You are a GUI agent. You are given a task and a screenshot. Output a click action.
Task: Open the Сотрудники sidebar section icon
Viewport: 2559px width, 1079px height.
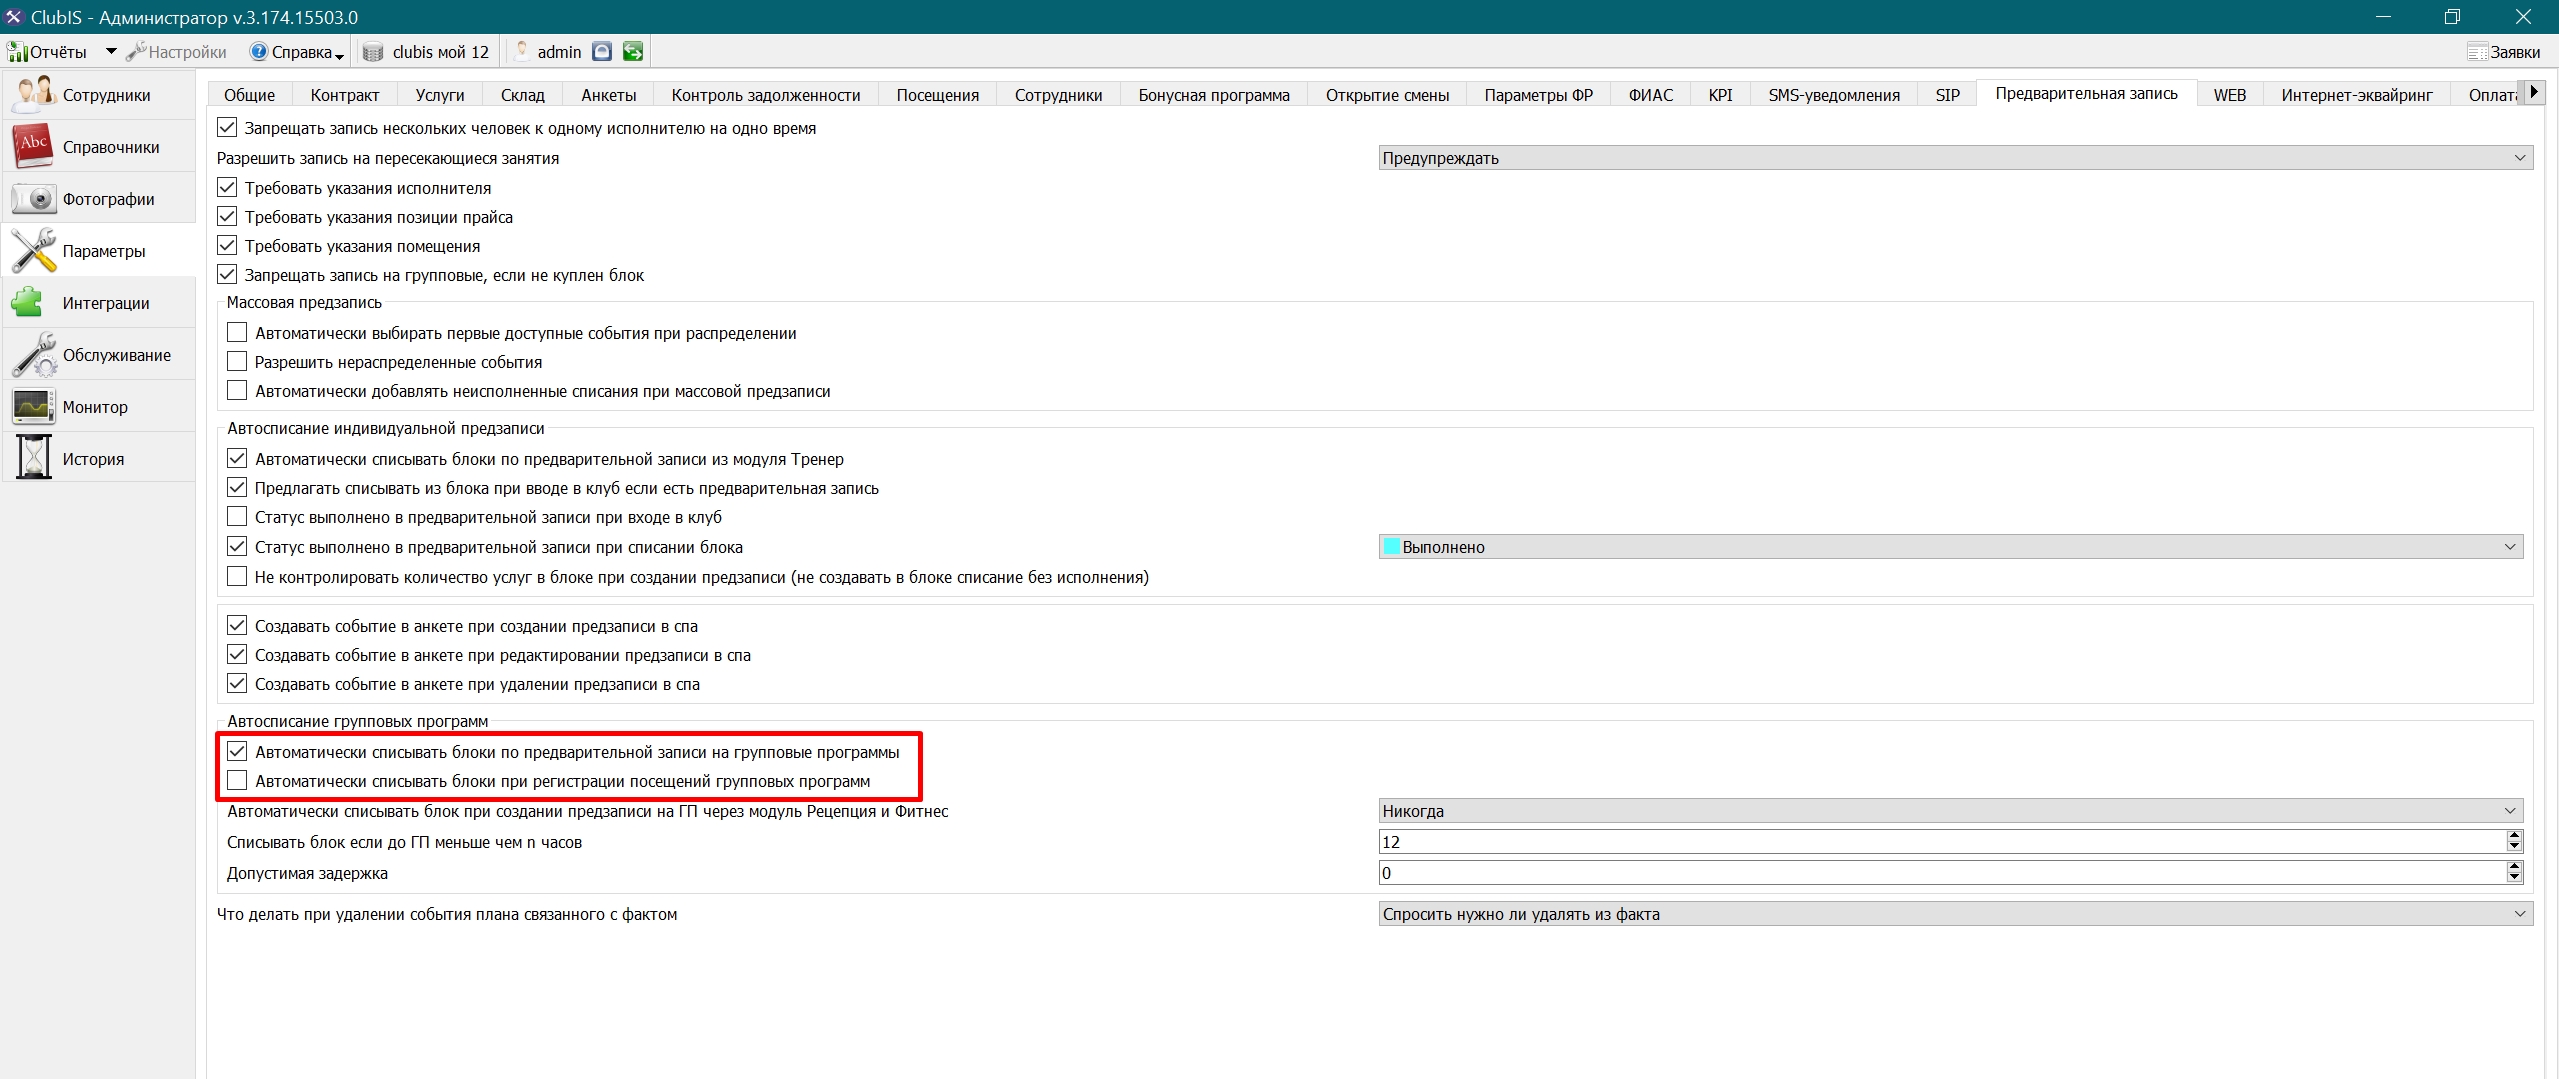click(x=33, y=95)
